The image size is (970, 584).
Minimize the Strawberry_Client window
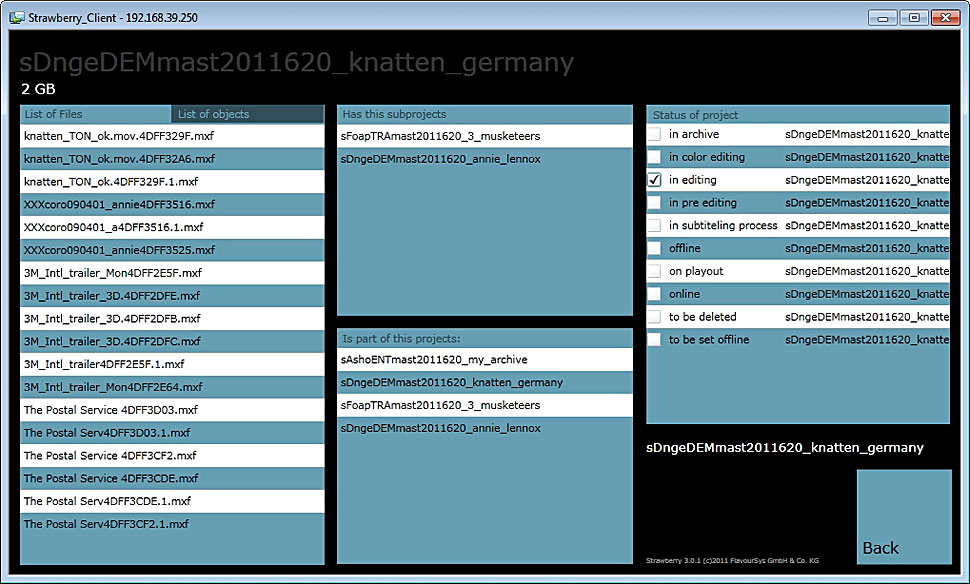(883, 17)
